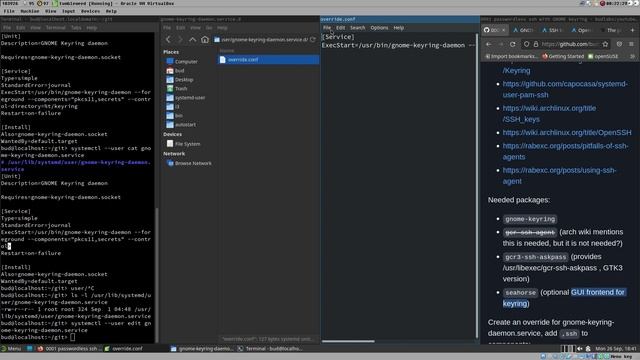This screenshot has width=640, height=360.
Task: Open Tabs menu in terminal window
Action: click(76, 28)
